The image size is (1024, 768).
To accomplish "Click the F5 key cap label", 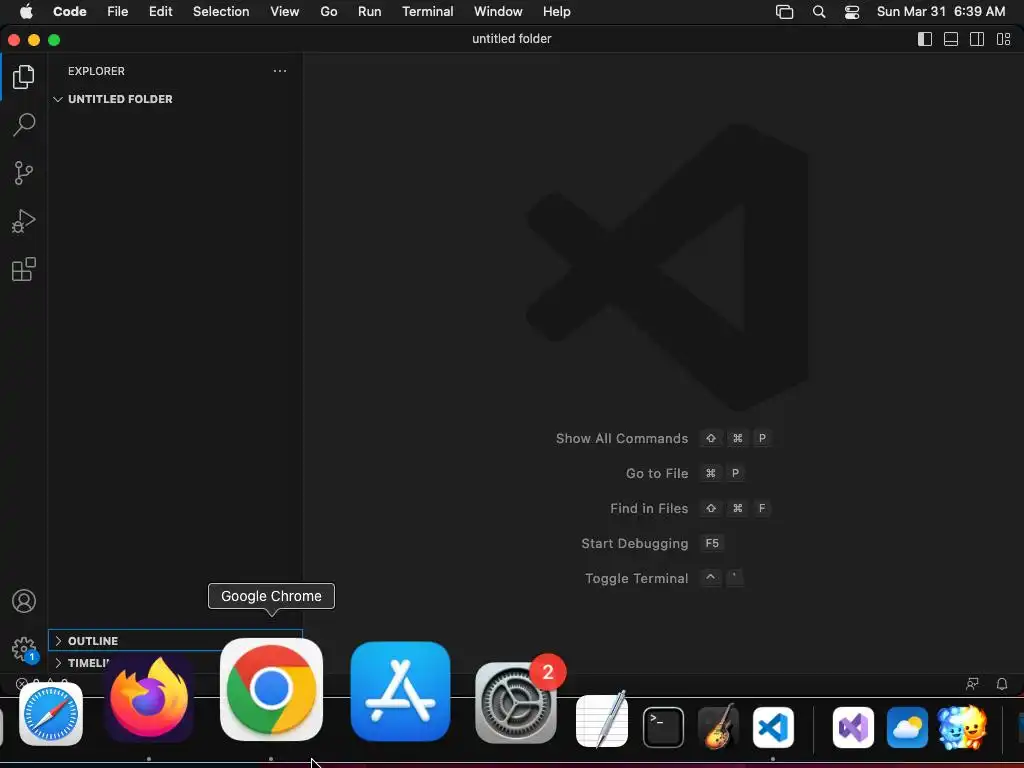I will (712, 543).
